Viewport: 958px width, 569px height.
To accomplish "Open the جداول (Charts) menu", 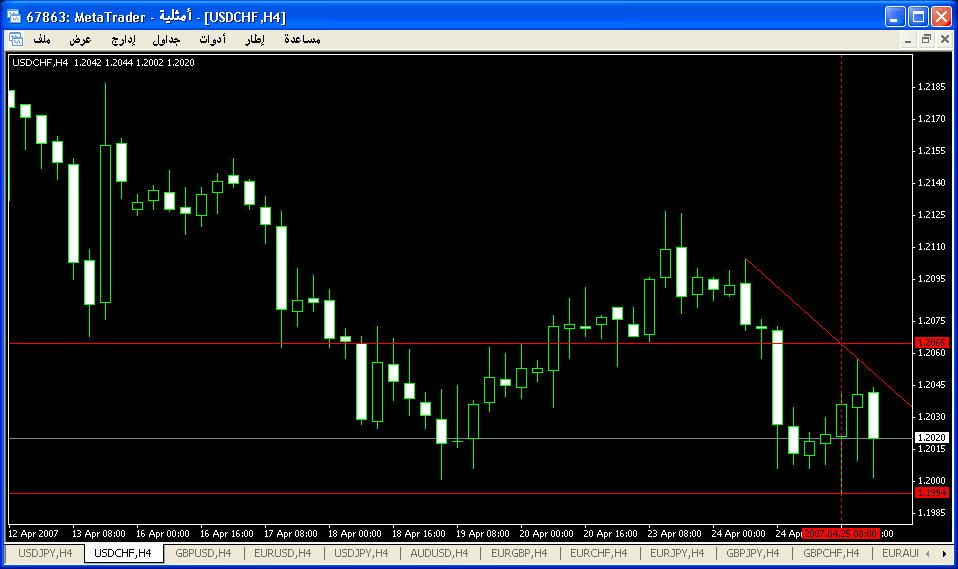I will click(166, 40).
